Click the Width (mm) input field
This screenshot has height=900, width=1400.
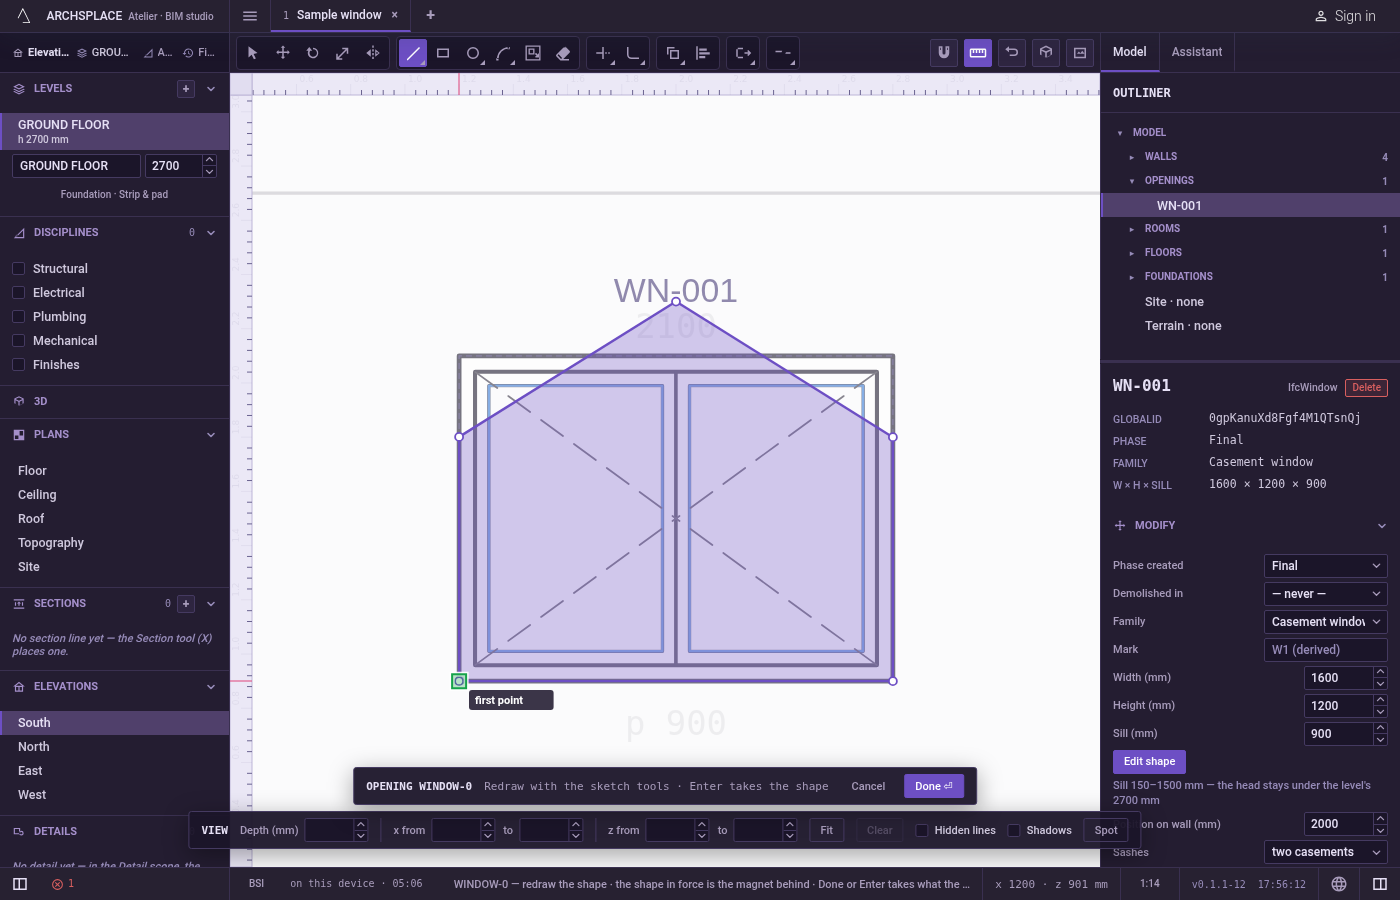click(1339, 678)
